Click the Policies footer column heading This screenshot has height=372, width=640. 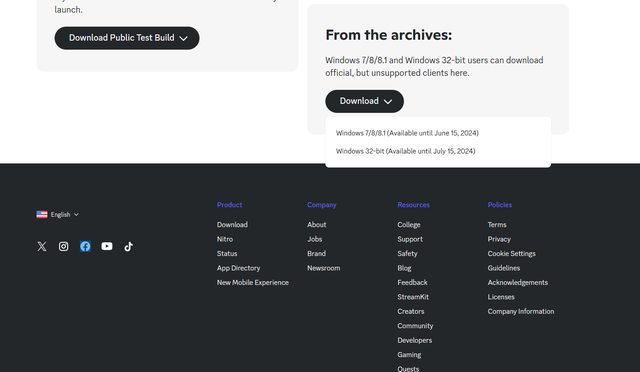pos(500,205)
